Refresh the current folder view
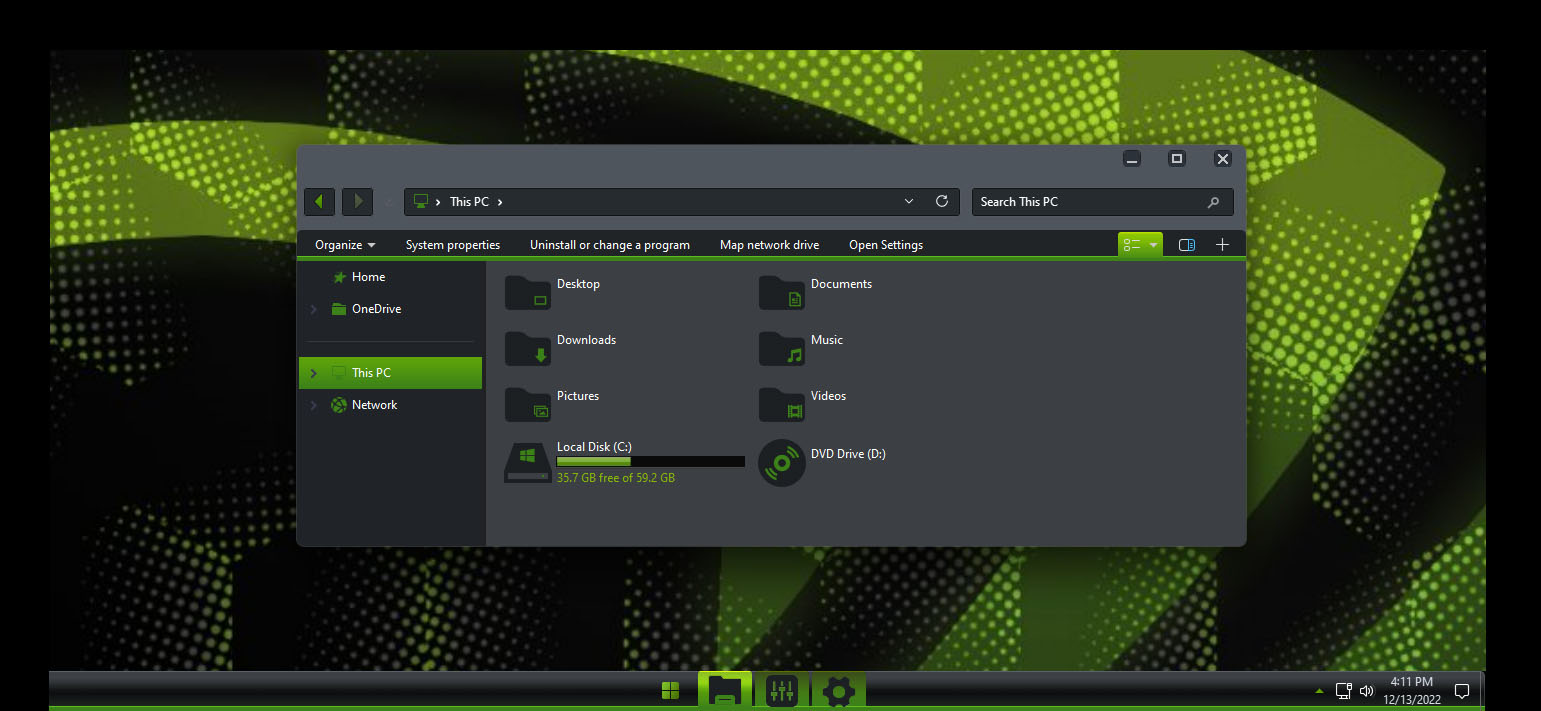1541x711 pixels. click(941, 201)
